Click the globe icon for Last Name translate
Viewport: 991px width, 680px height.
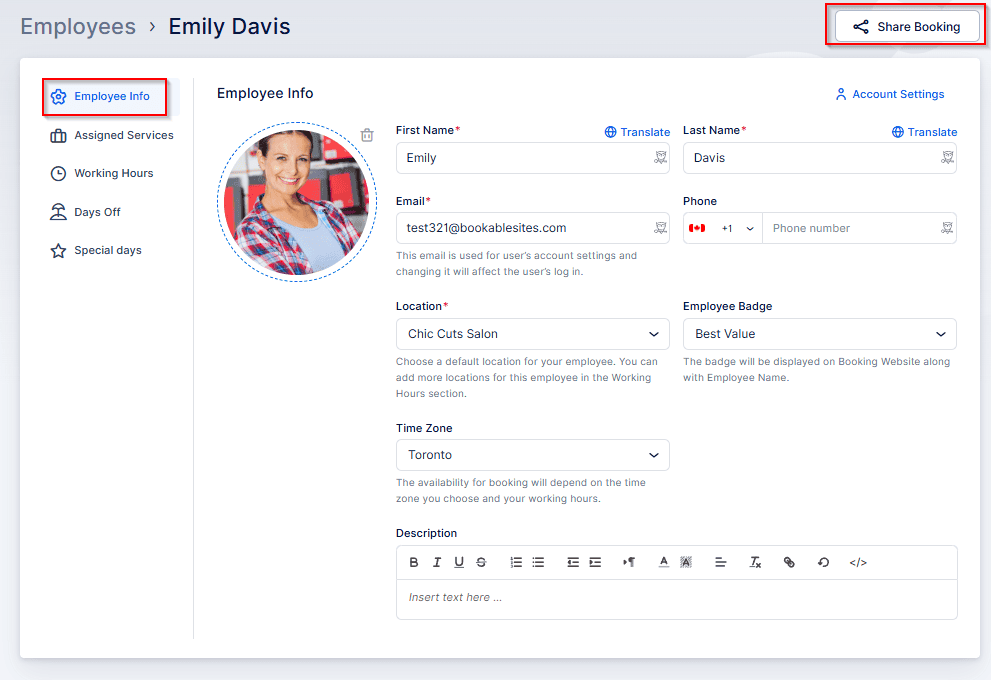tap(897, 132)
